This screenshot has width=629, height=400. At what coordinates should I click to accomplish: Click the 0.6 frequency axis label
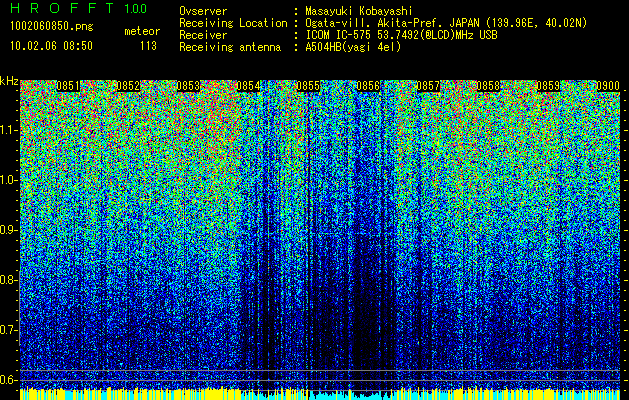tap(8, 380)
